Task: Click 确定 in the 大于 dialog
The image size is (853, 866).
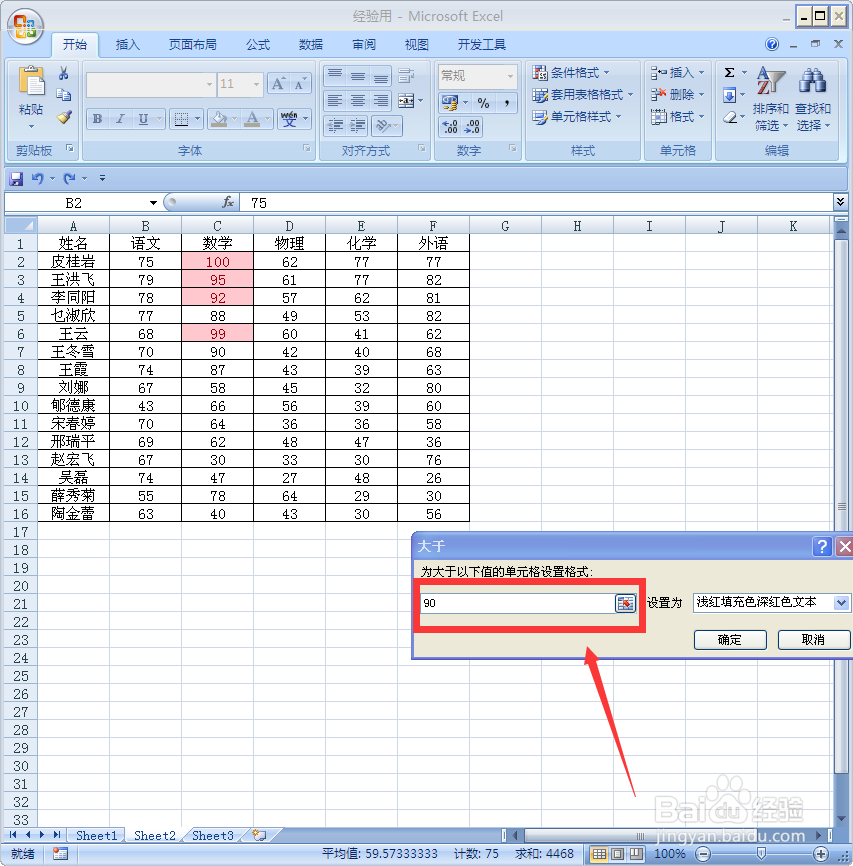Action: point(730,640)
